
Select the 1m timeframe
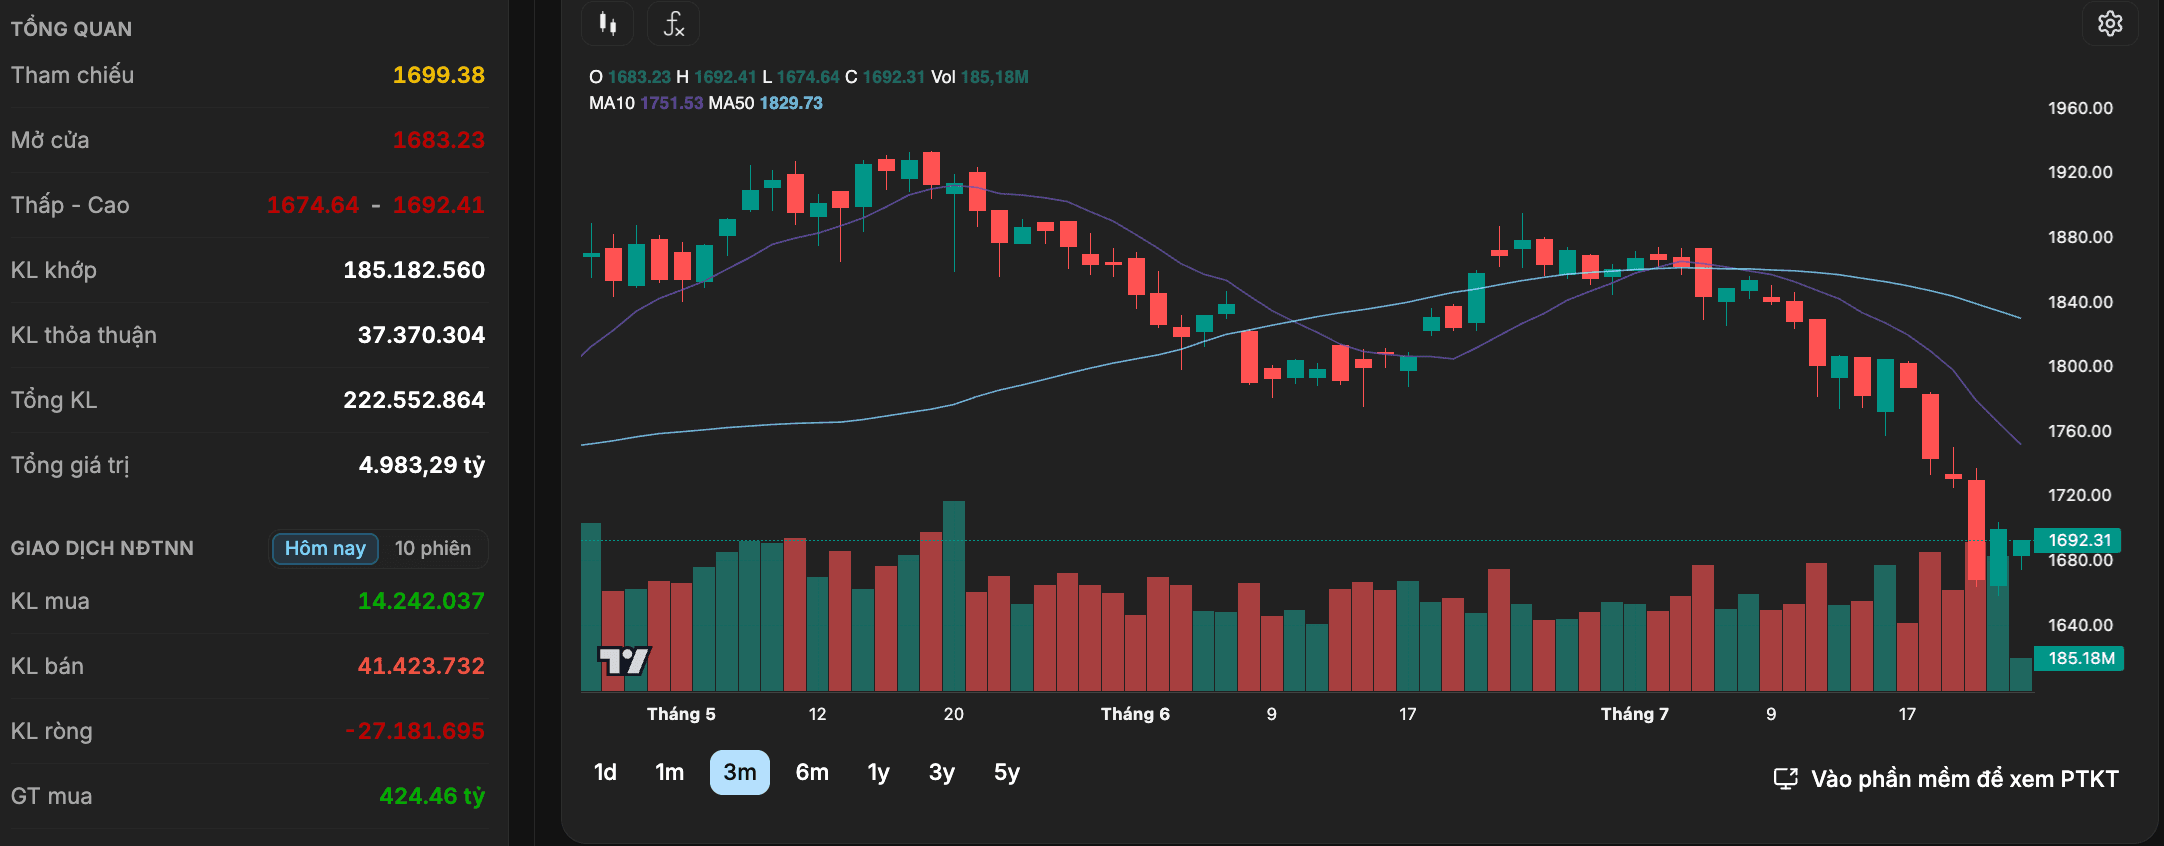(669, 772)
